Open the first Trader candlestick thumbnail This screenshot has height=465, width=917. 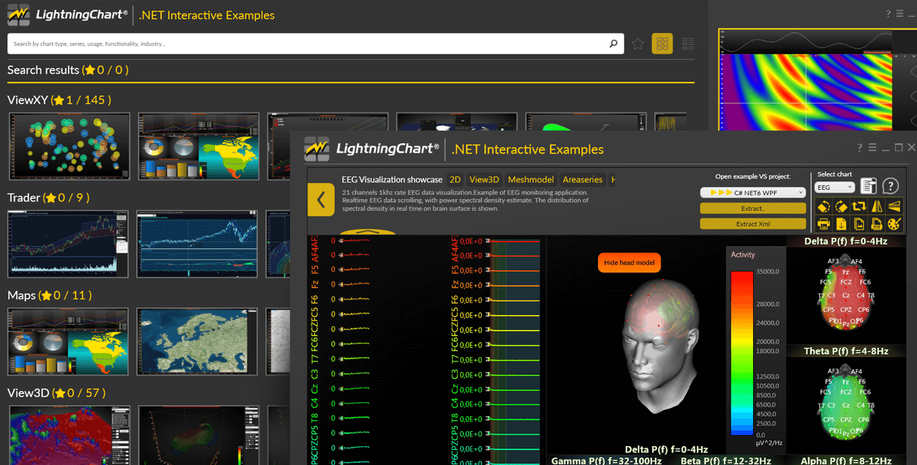(x=68, y=244)
